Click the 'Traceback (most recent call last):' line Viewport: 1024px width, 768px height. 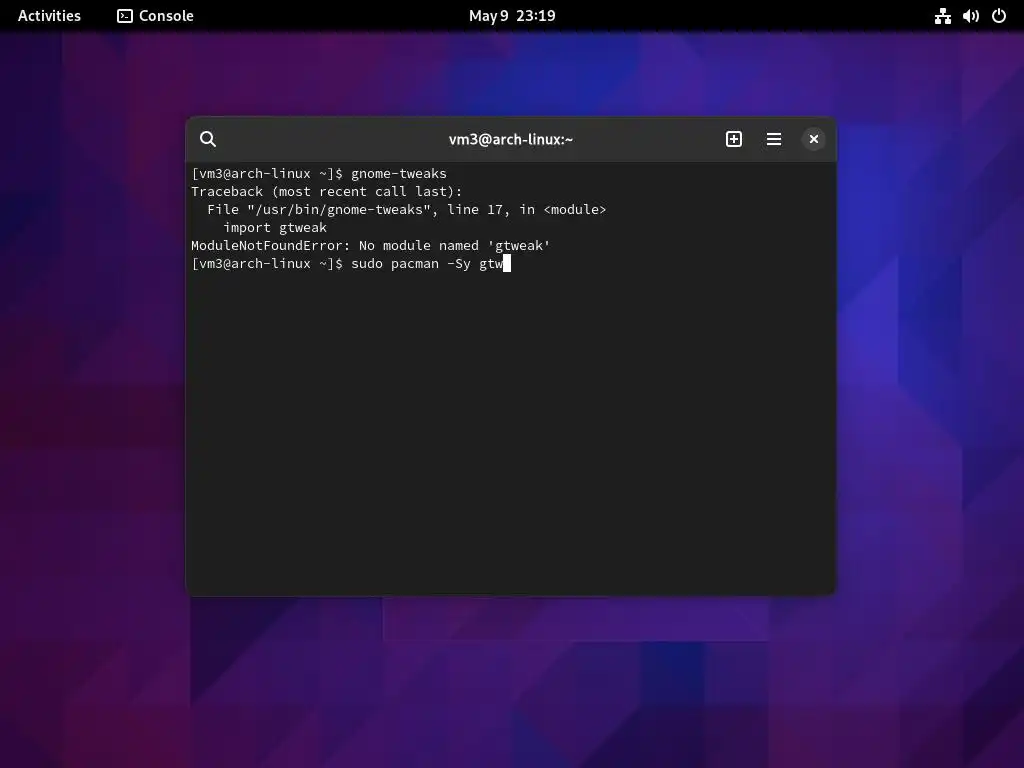327,191
